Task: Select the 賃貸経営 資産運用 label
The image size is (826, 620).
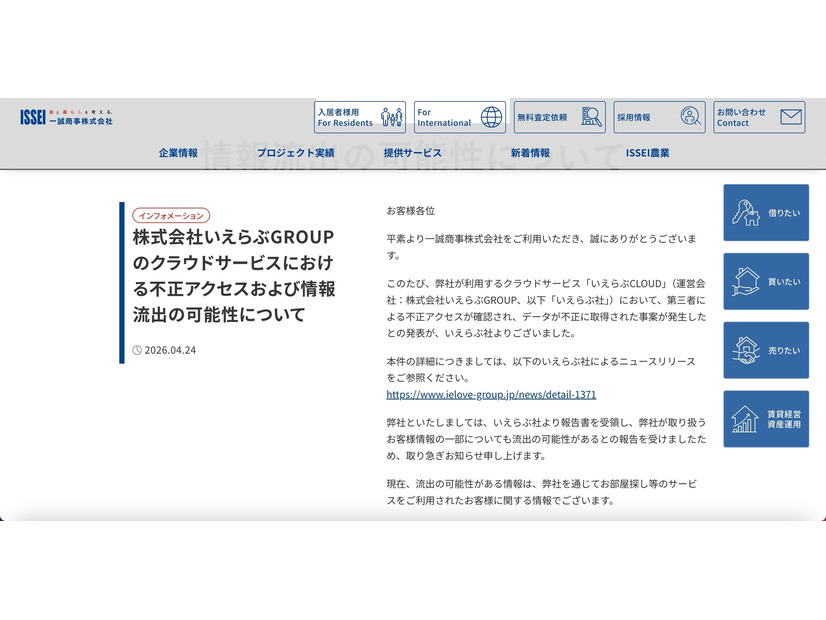Action: (784, 419)
